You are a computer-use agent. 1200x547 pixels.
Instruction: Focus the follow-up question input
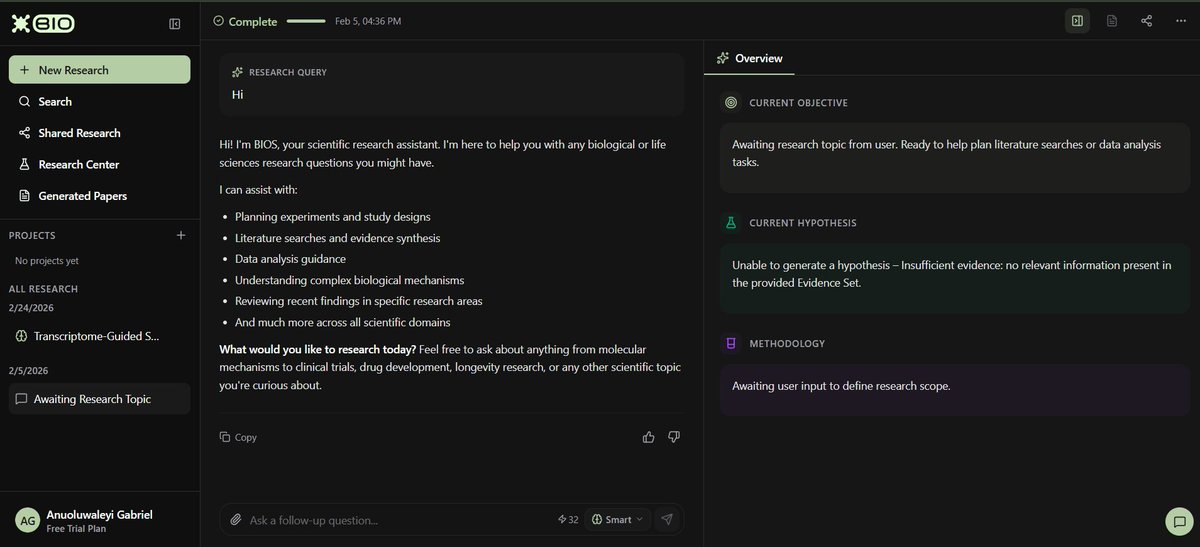pos(400,520)
